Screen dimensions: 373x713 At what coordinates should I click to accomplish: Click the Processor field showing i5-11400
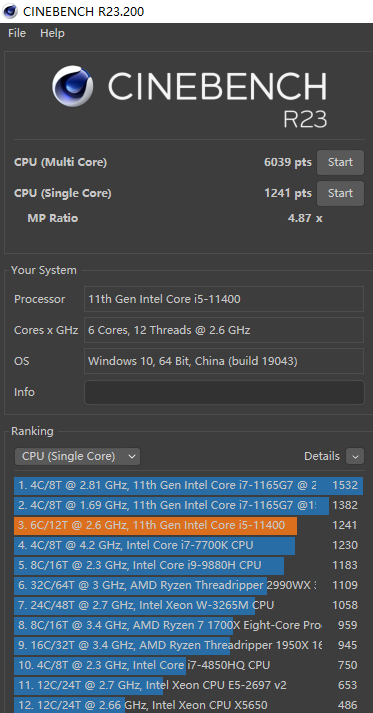click(x=224, y=299)
